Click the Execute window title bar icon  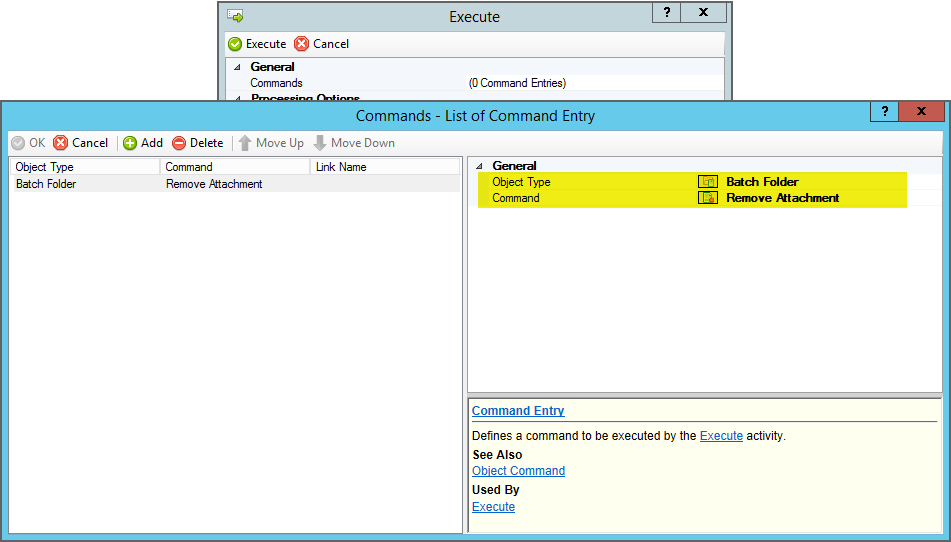point(235,16)
